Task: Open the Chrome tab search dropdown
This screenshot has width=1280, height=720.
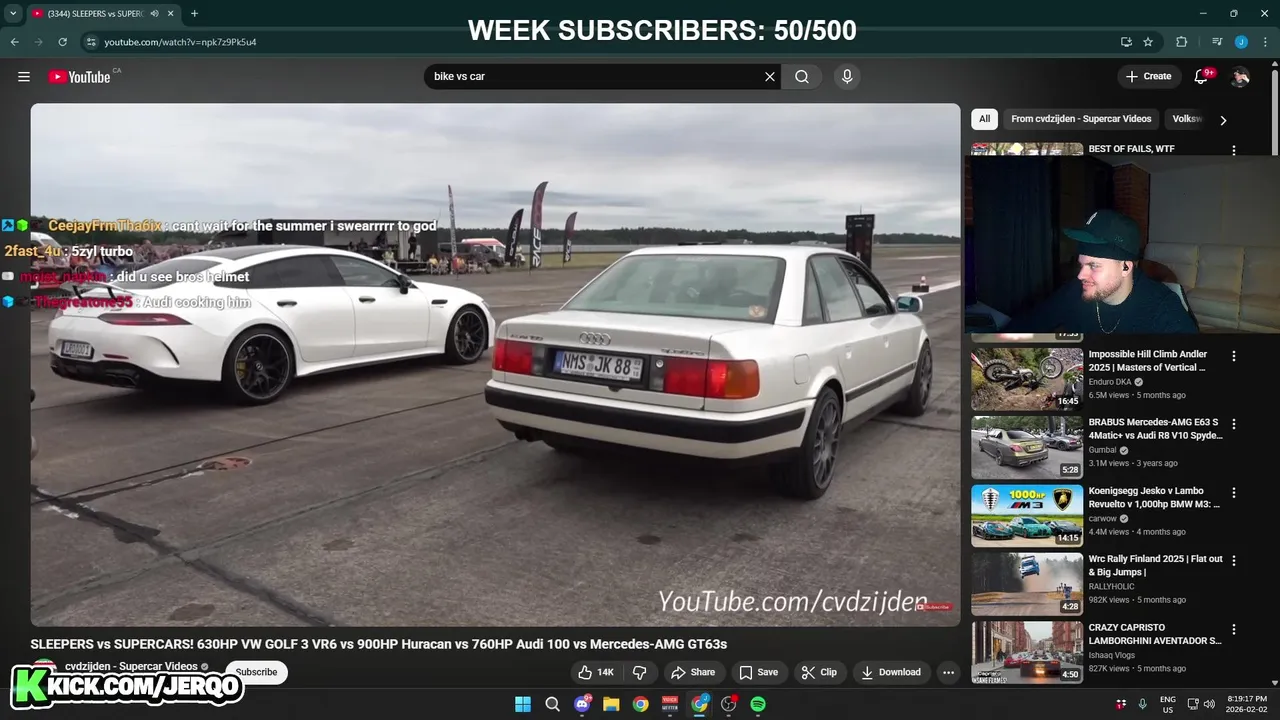Action: coord(13,14)
